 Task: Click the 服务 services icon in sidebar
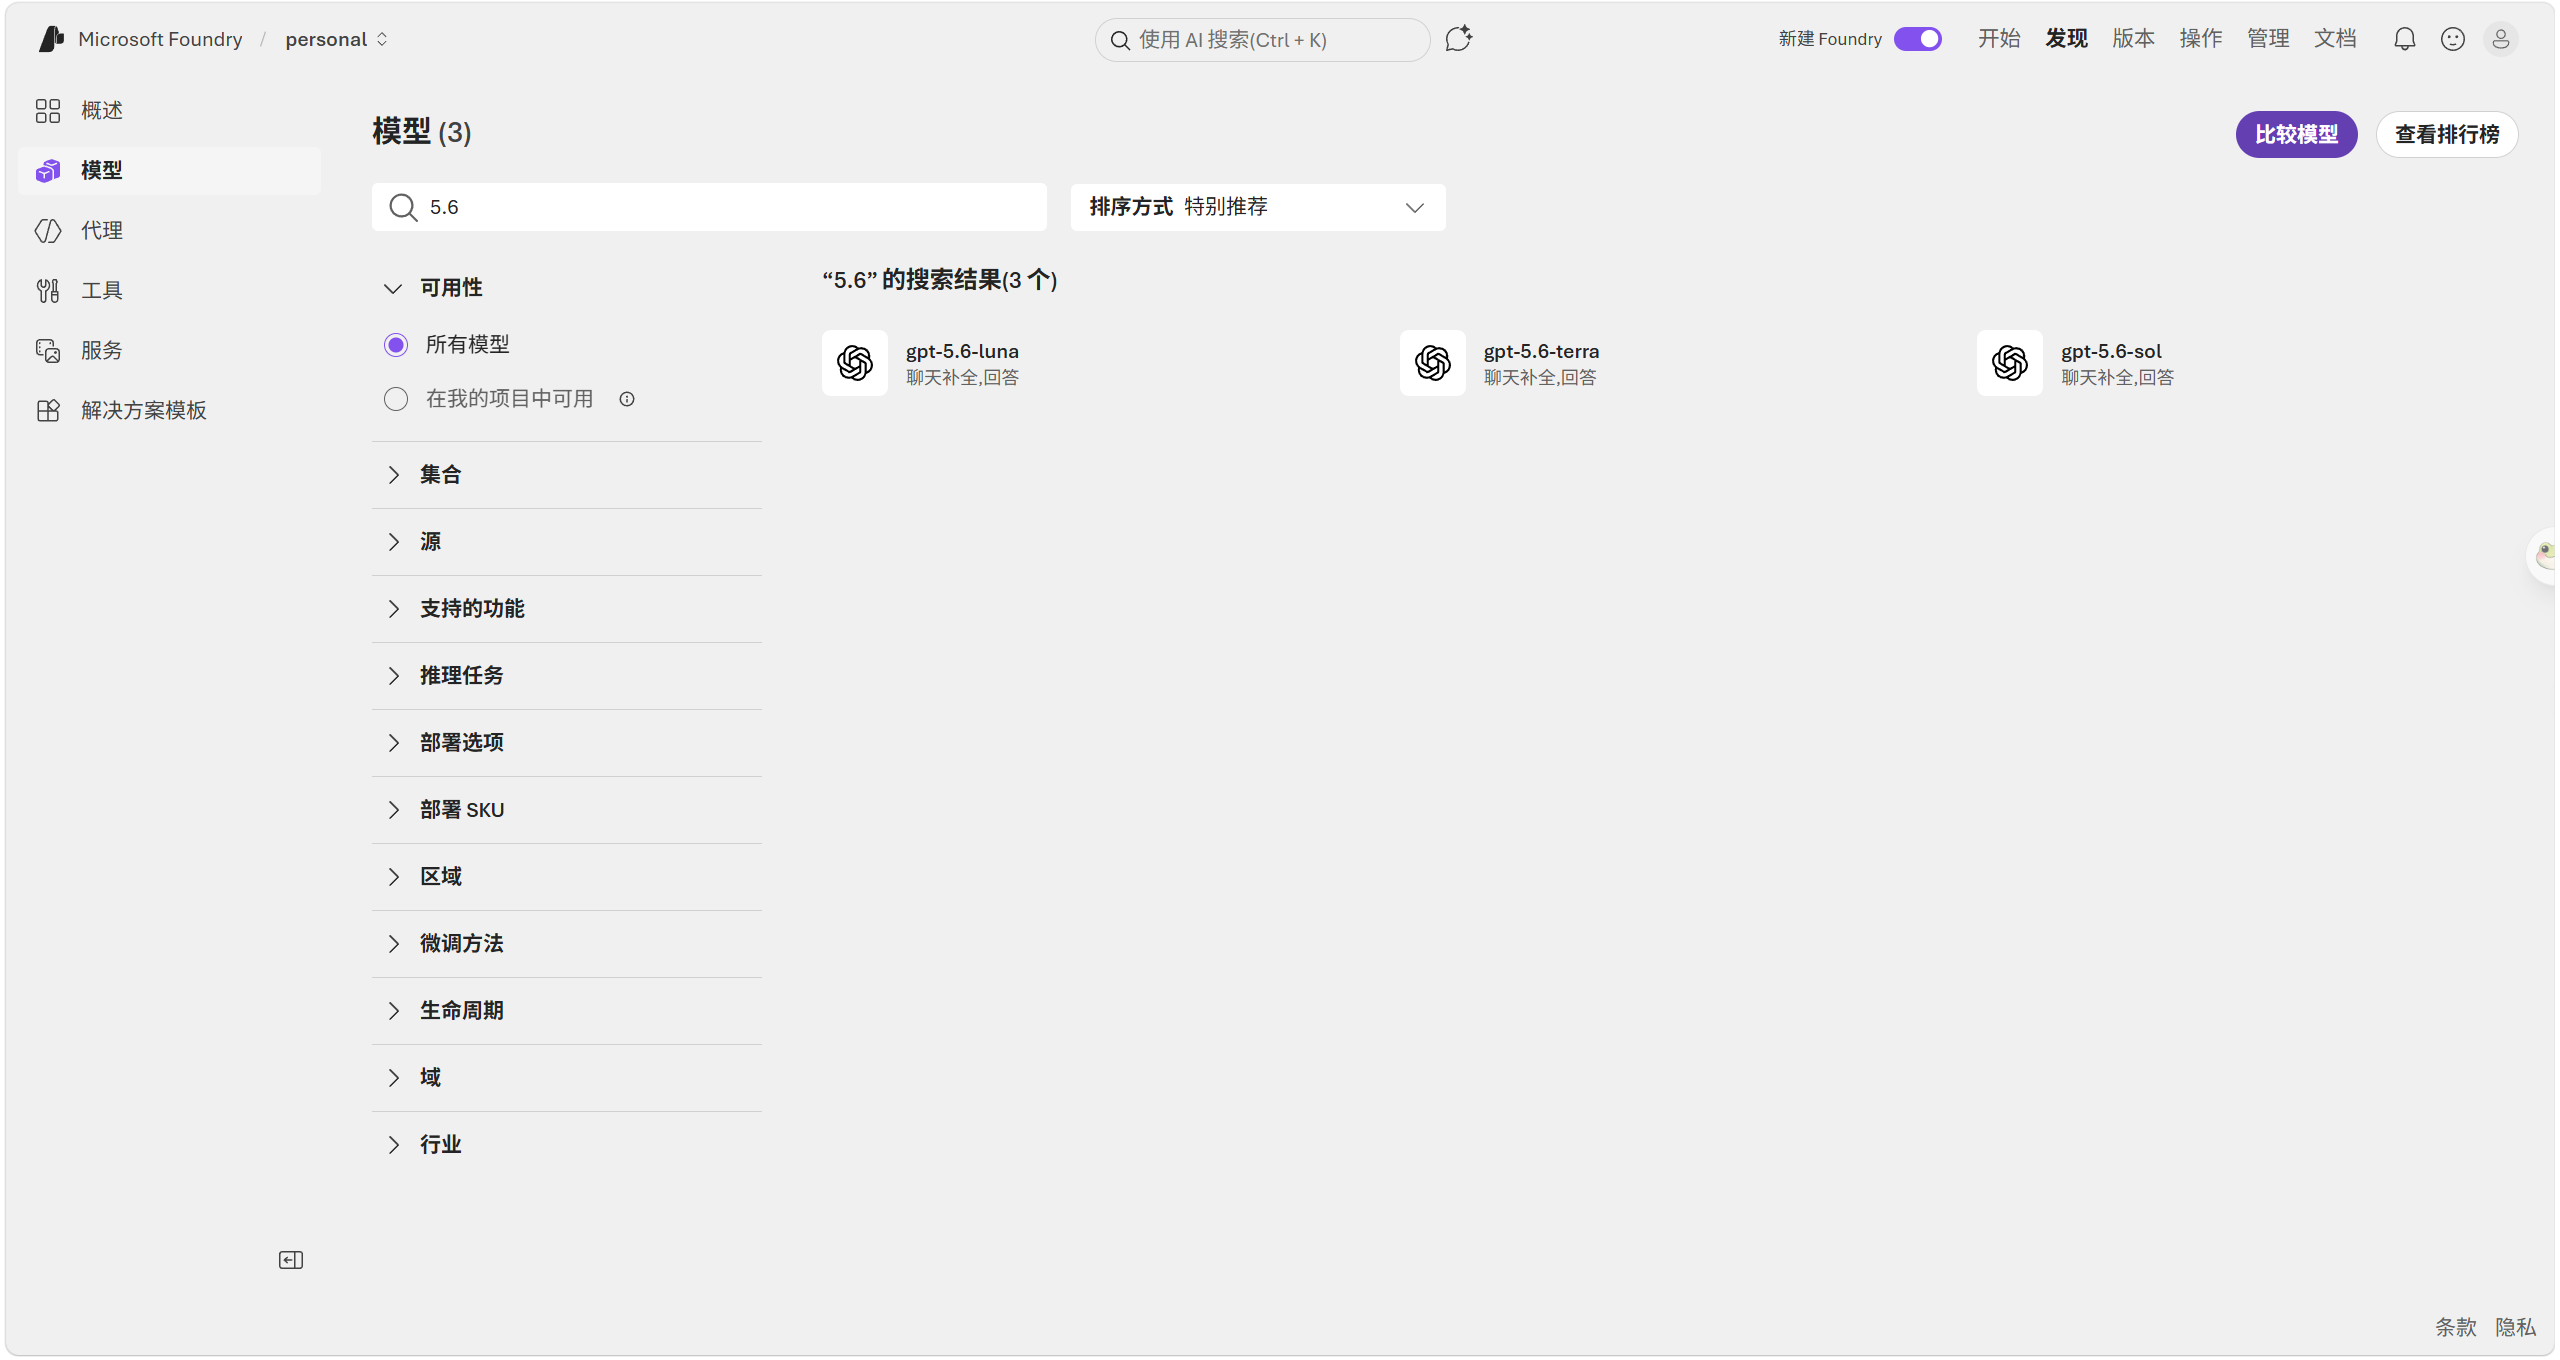coord(48,351)
